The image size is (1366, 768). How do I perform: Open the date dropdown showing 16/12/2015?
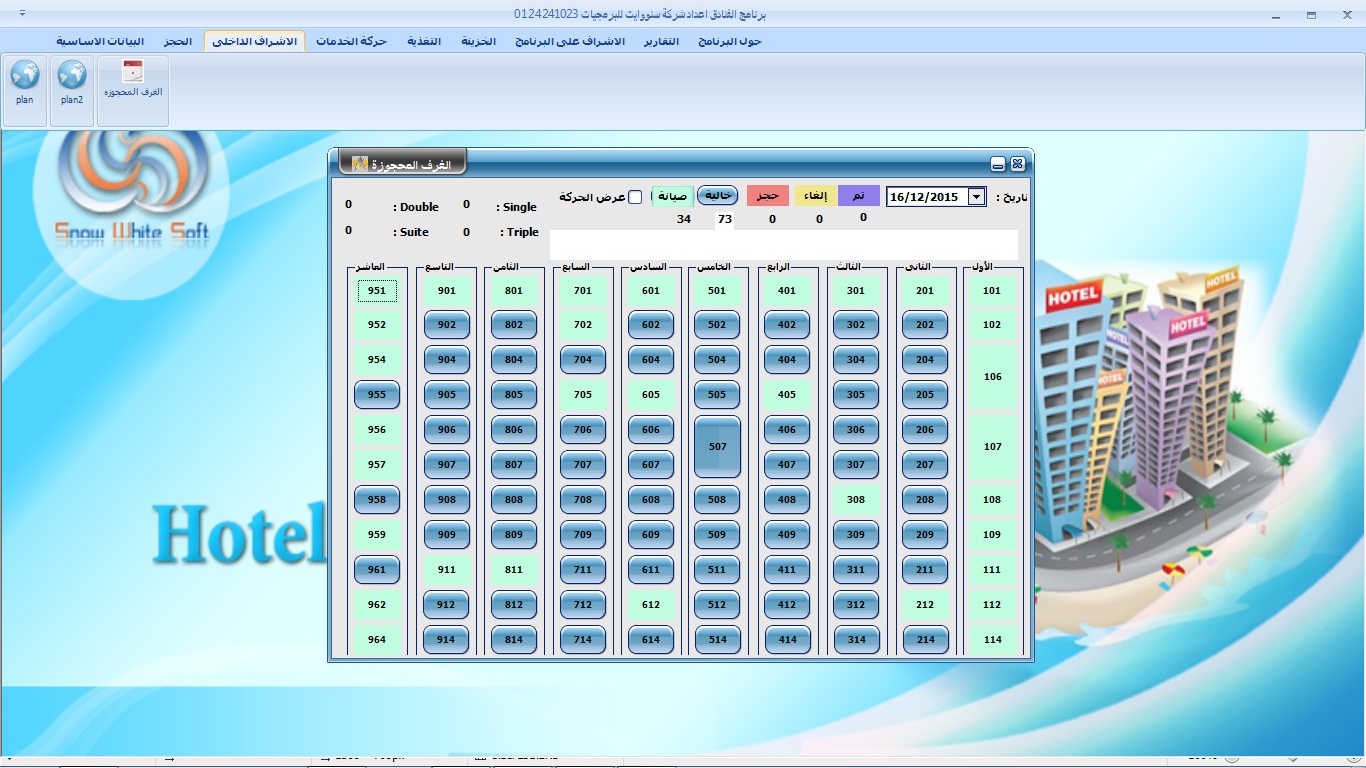coord(977,197)
